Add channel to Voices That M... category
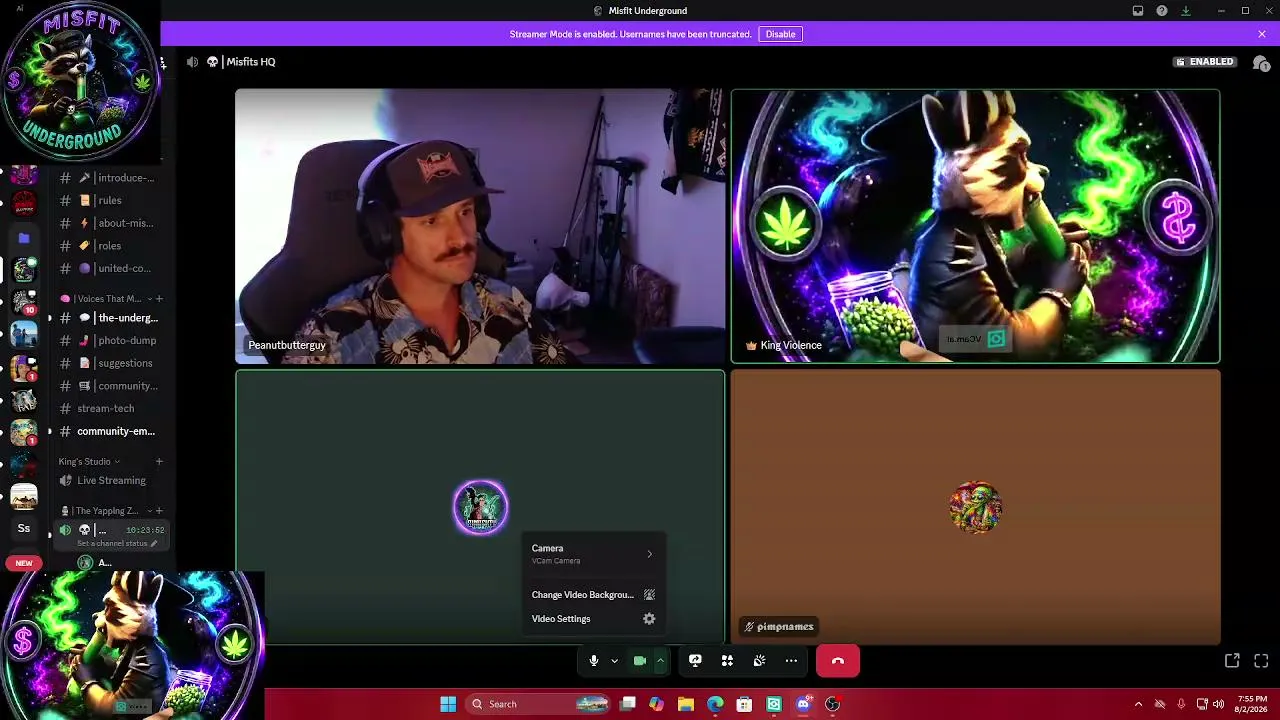This screenshot has height=720, width=1280. (159, 299)
